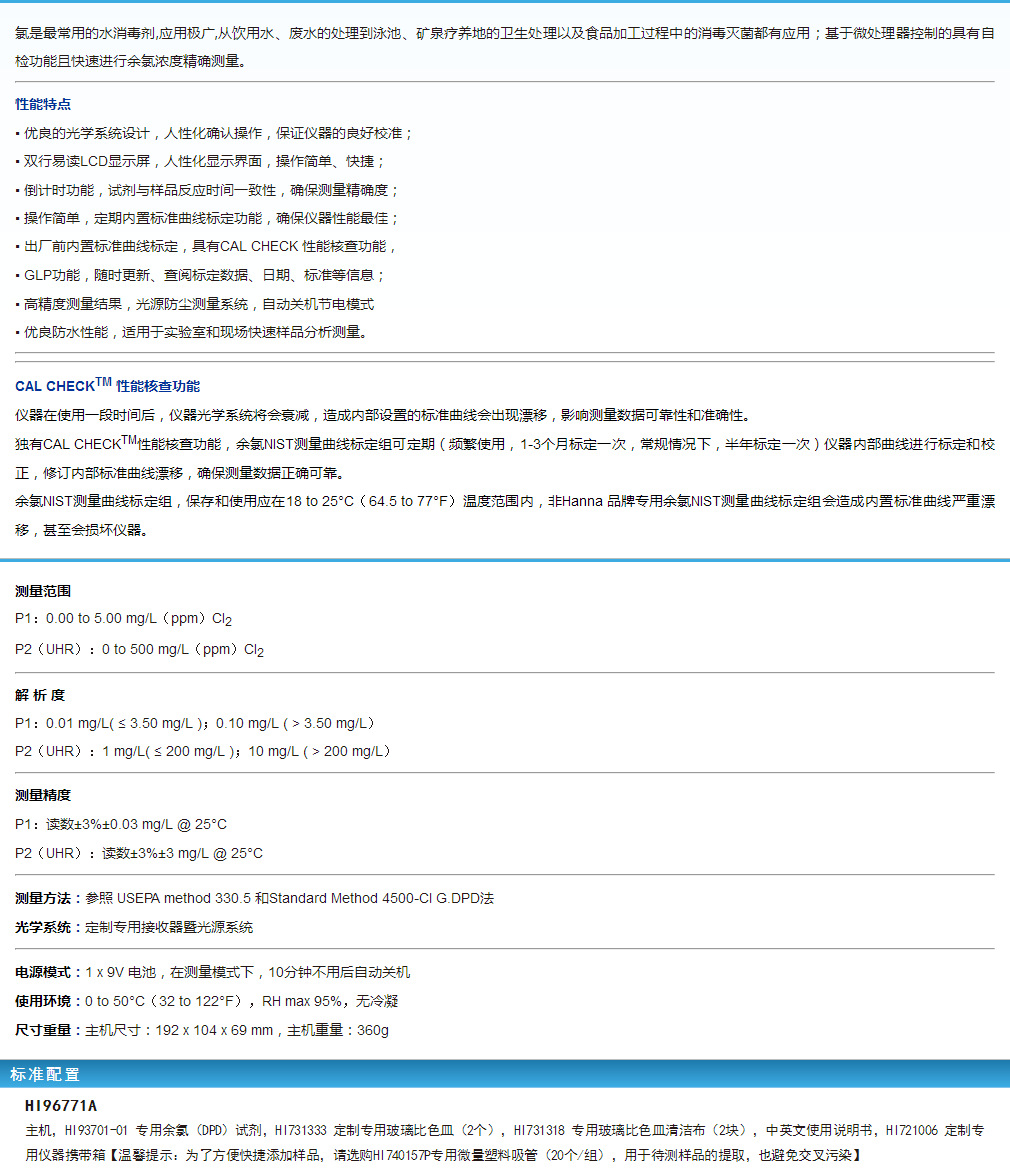Click the 性能特点 section heading
Viewport: 1010px width, 1171px height.
click(x=43, y=105)
